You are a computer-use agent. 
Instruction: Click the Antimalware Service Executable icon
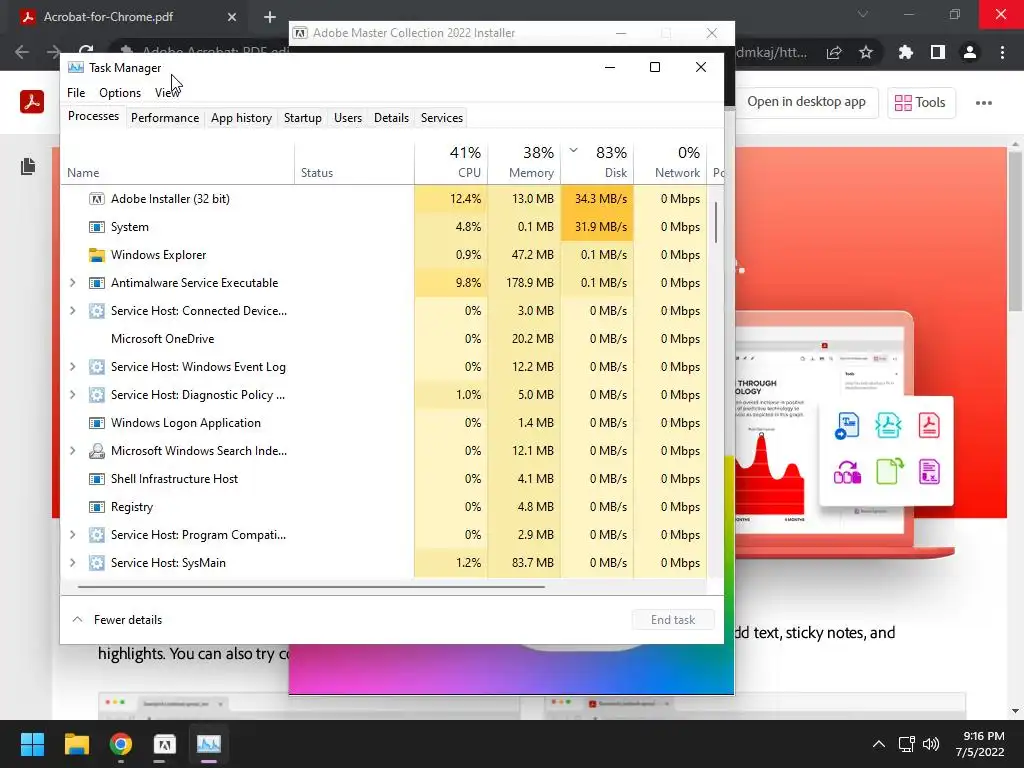(97, 283)
